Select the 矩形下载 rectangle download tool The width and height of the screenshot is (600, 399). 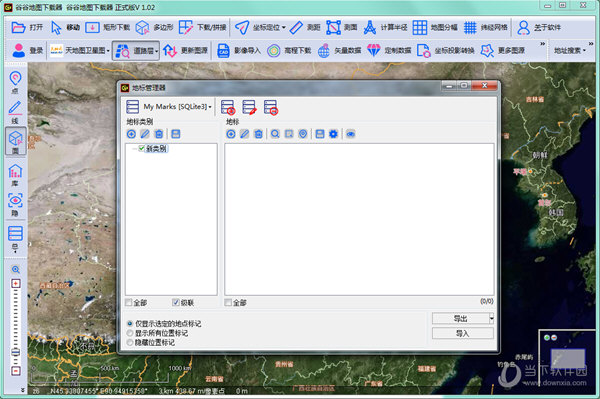click(x=108, y=28)
